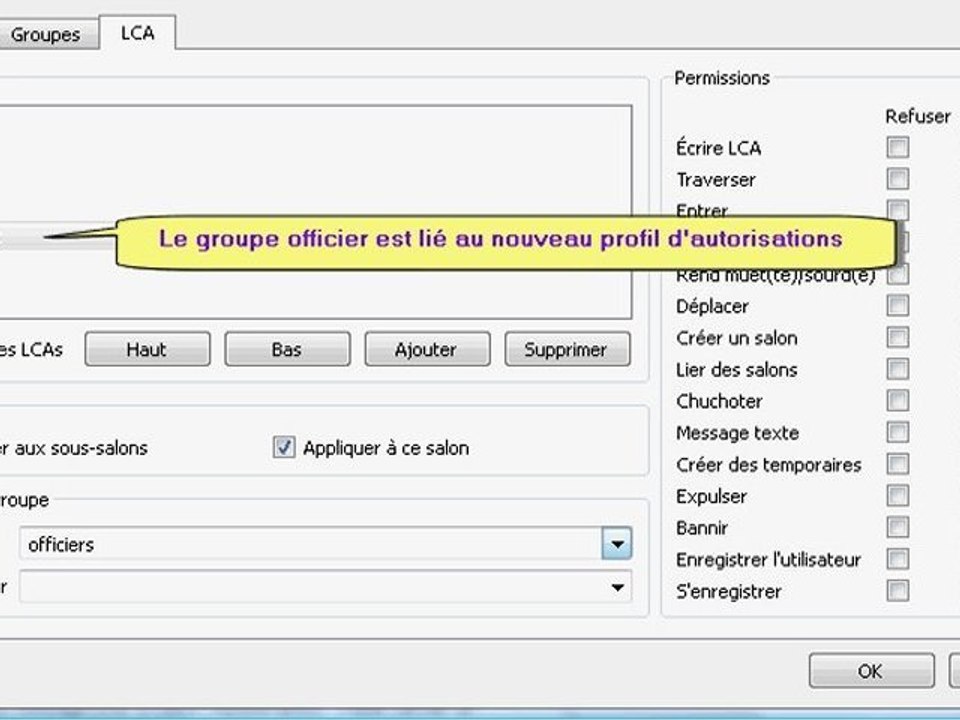Tick Refuser checkbox for Créer un salon
The image size is (960, 720).
898,337
